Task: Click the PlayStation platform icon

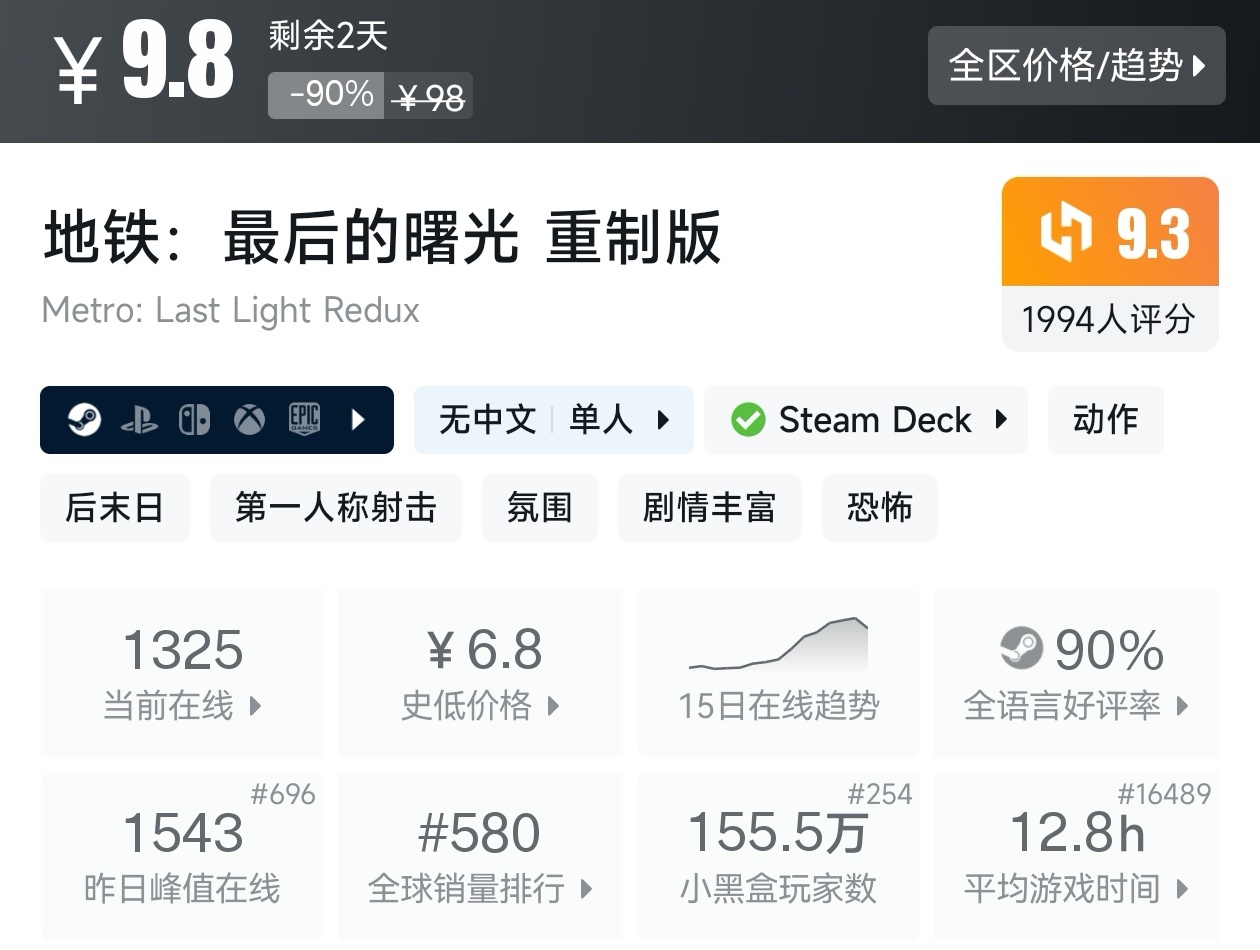Action: pos(139,420)
